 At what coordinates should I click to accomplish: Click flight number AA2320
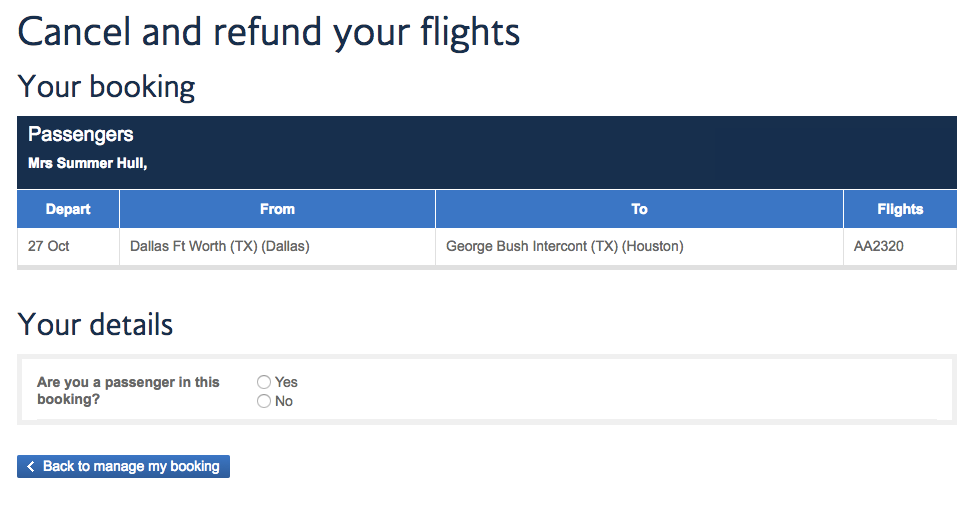879,246
